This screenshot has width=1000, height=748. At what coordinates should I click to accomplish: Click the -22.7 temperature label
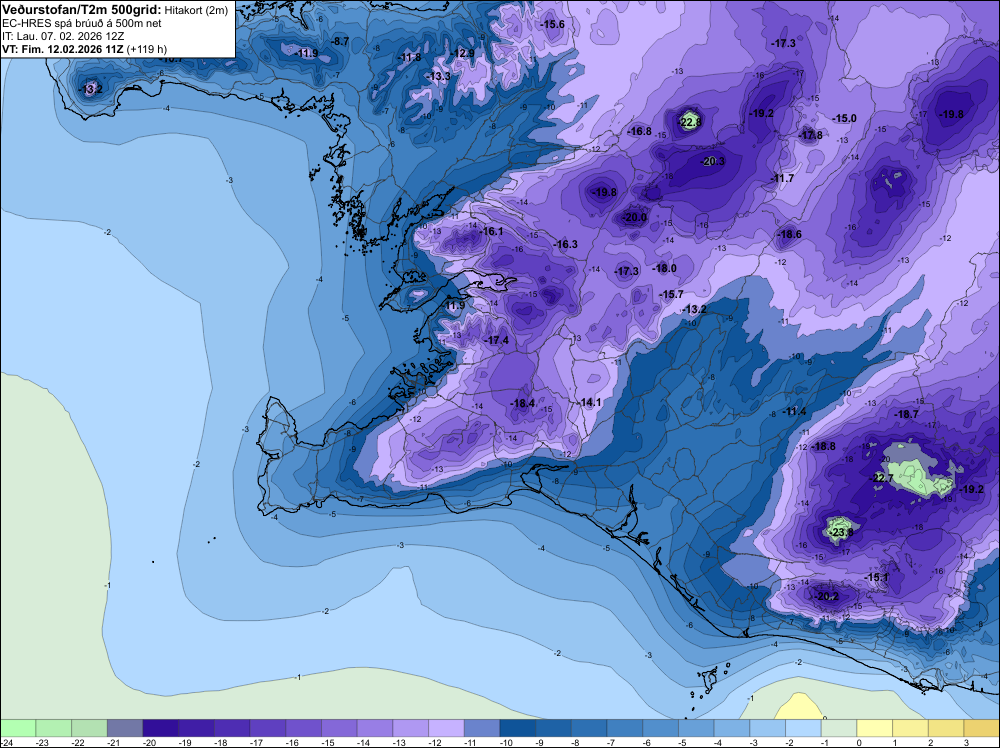[882, 478]
